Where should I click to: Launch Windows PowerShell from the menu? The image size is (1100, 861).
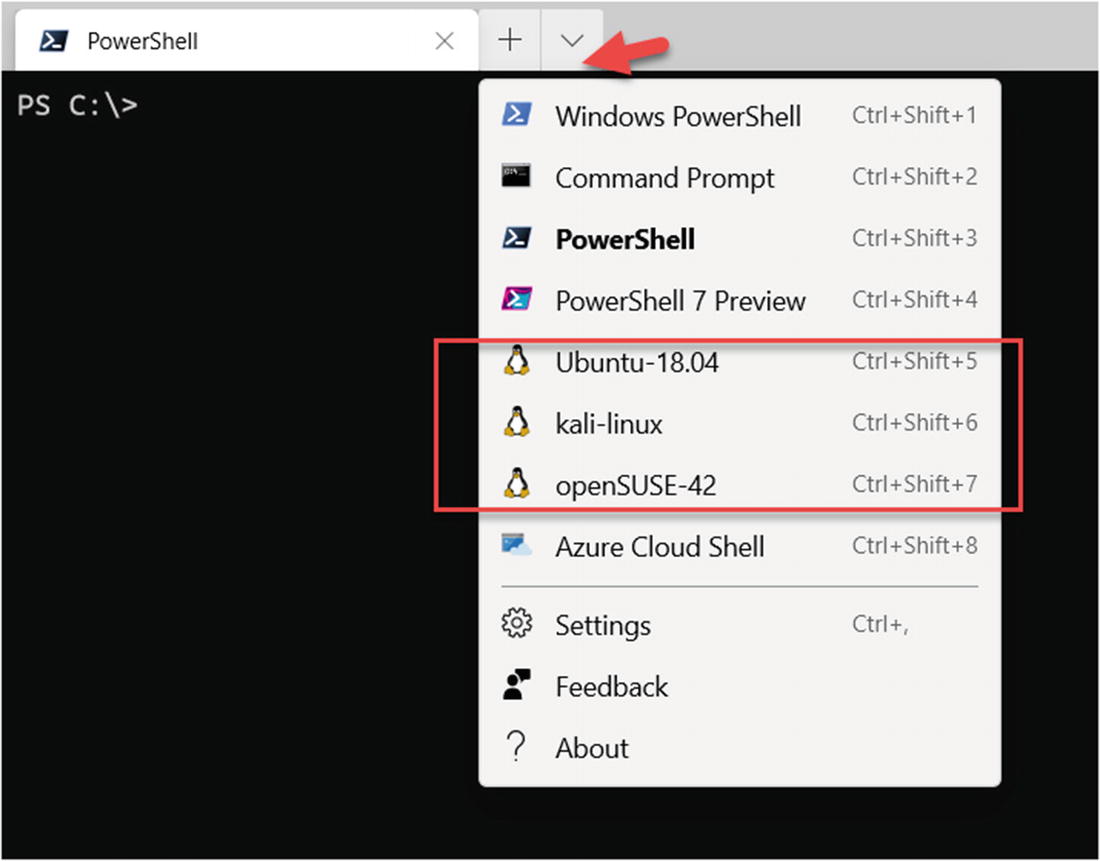click(739, 115)
